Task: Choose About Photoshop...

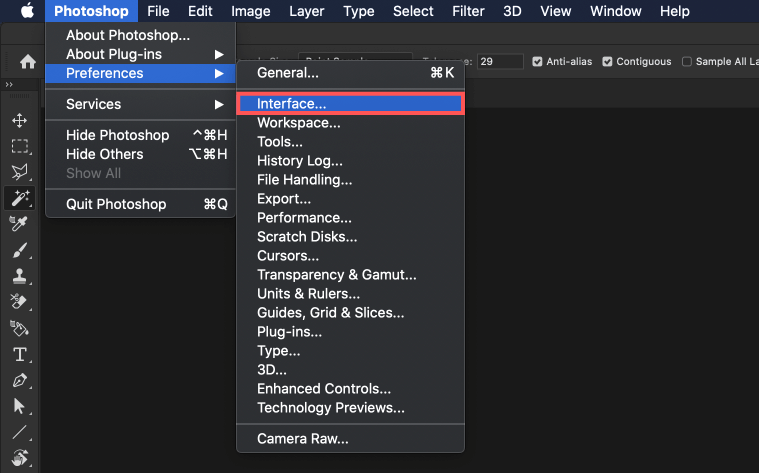Action: tap(140, 35)
